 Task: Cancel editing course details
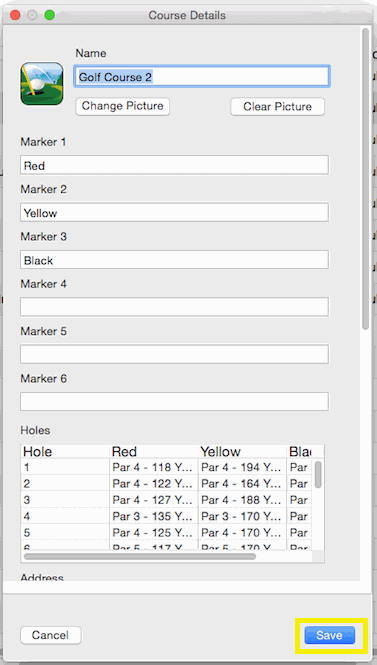(50, 635)
